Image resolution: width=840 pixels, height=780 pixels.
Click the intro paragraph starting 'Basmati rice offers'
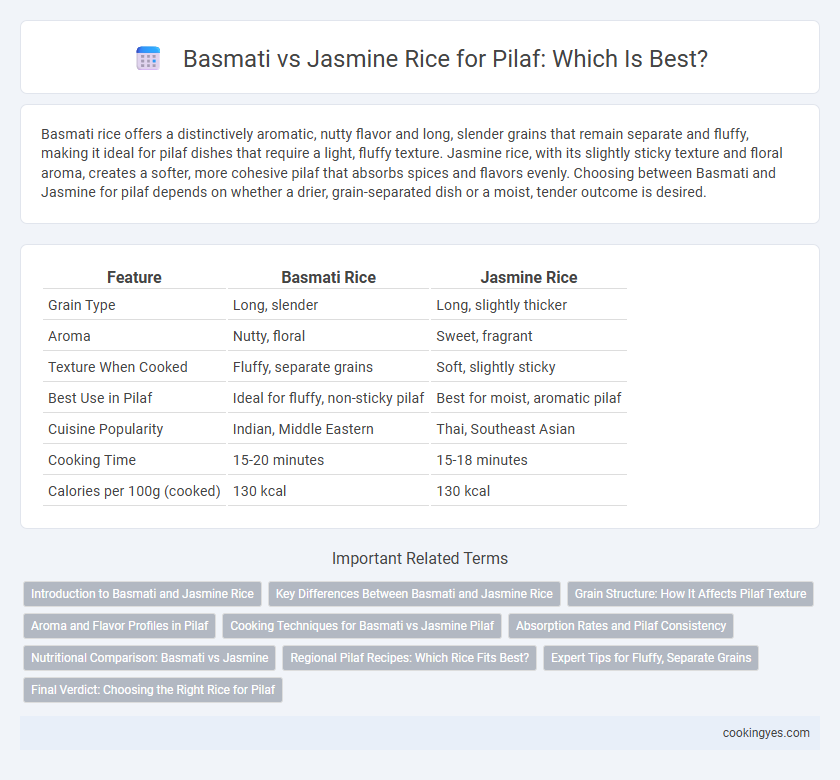click(x=412, y=163)
